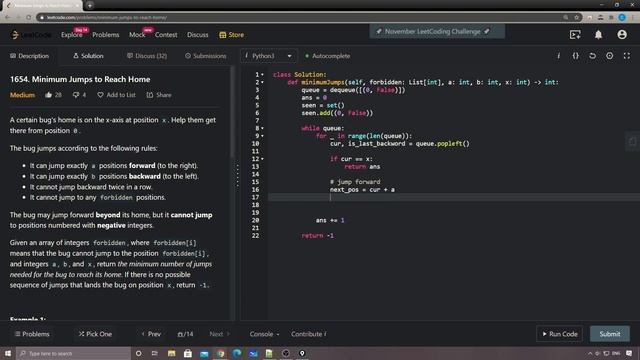Open the user profile avatar menu
The height and width of the screenshot is (360, 640).
coord(622,35)
